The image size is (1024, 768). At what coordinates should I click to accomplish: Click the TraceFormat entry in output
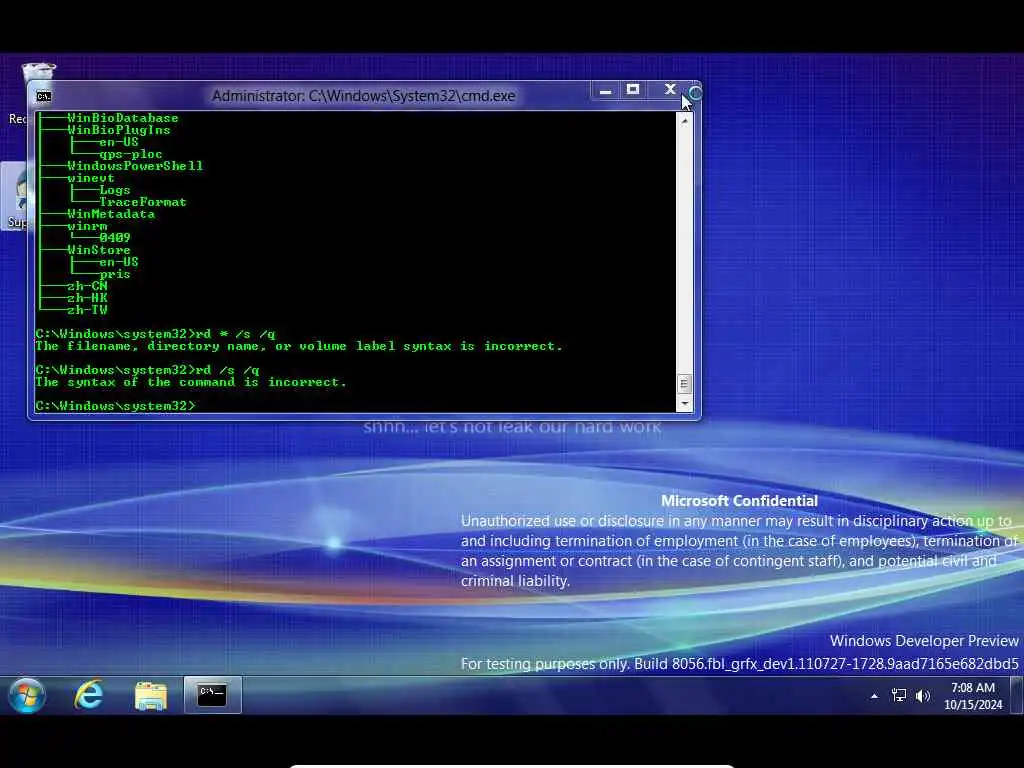click(142, 202)
